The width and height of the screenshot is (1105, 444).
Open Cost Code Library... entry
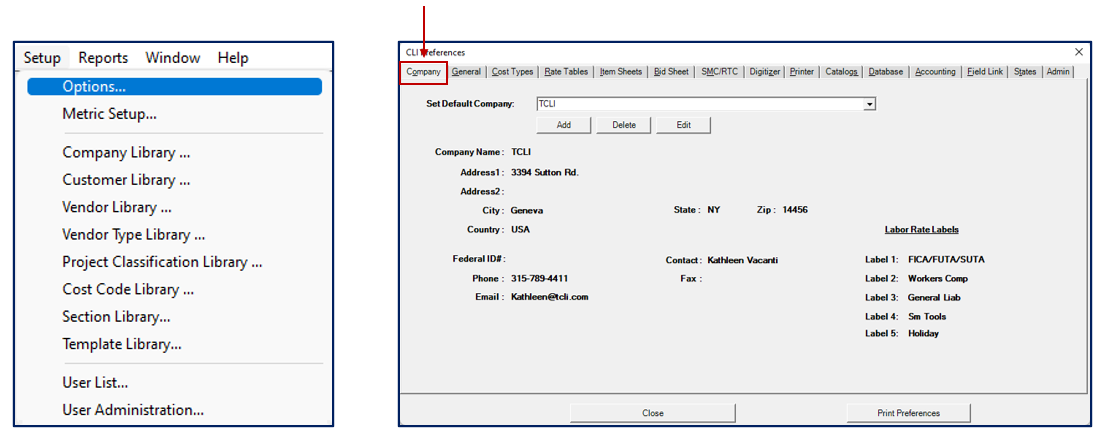click(128, 289)
